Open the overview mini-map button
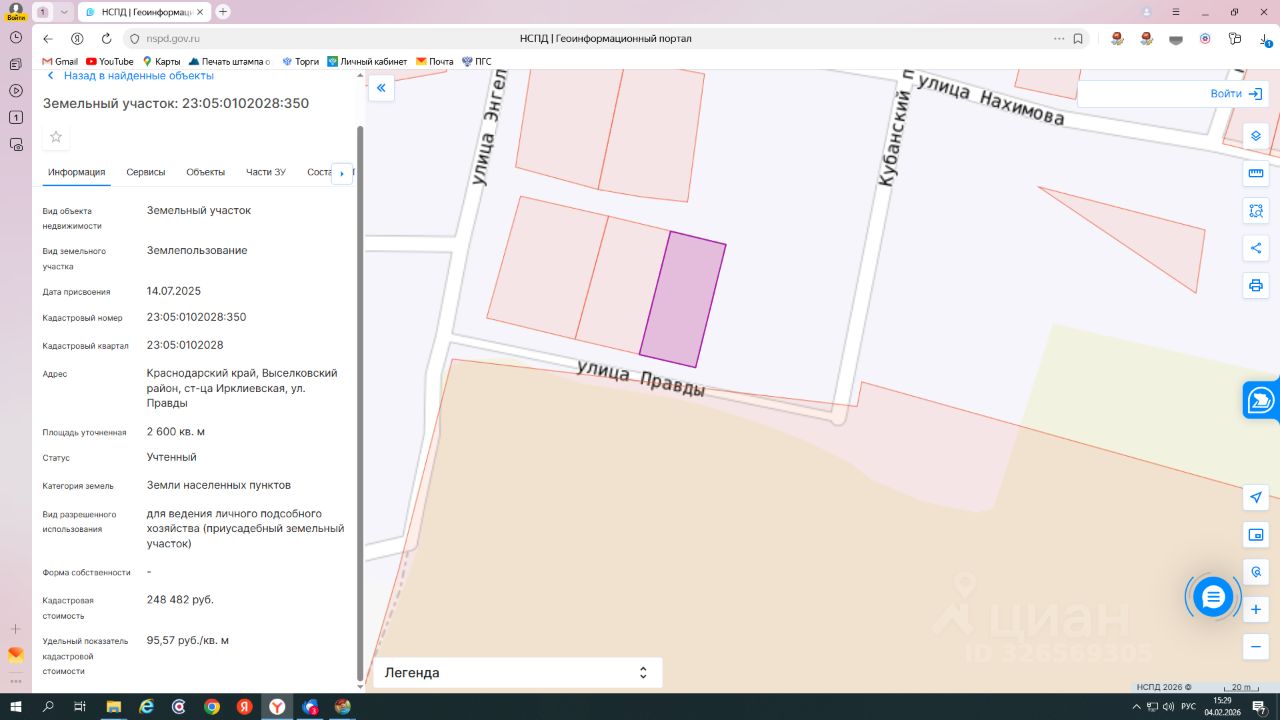Viewport: 1280px width, 720px height. pos(1256,535)
